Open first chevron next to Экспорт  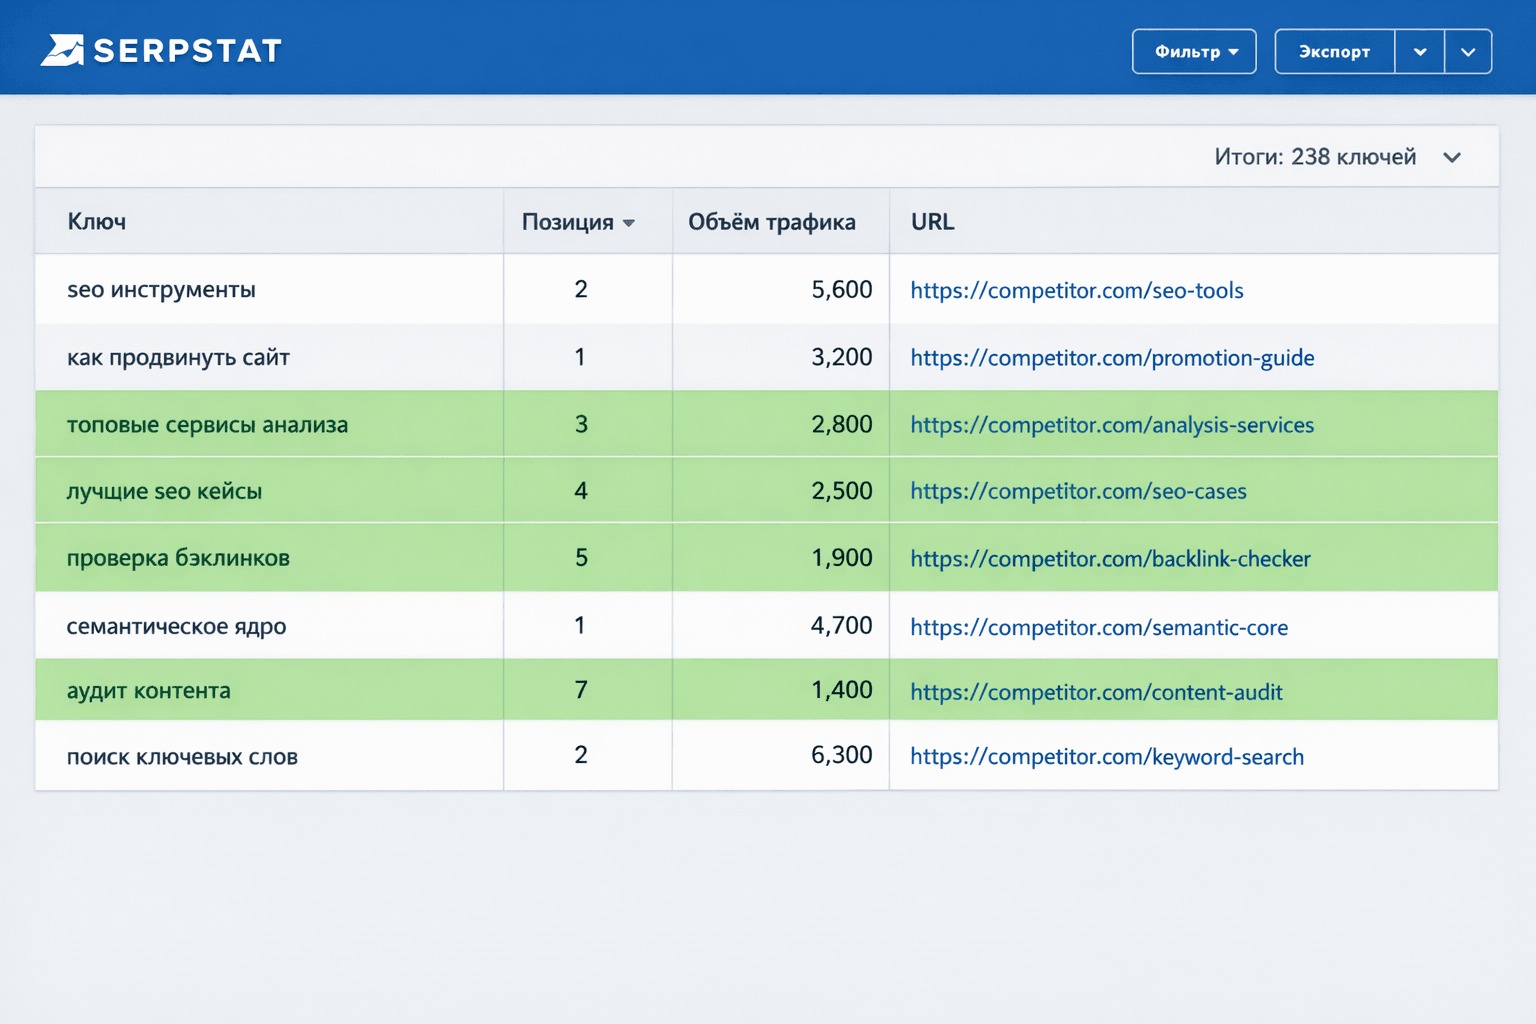(x=1420, y=51)
